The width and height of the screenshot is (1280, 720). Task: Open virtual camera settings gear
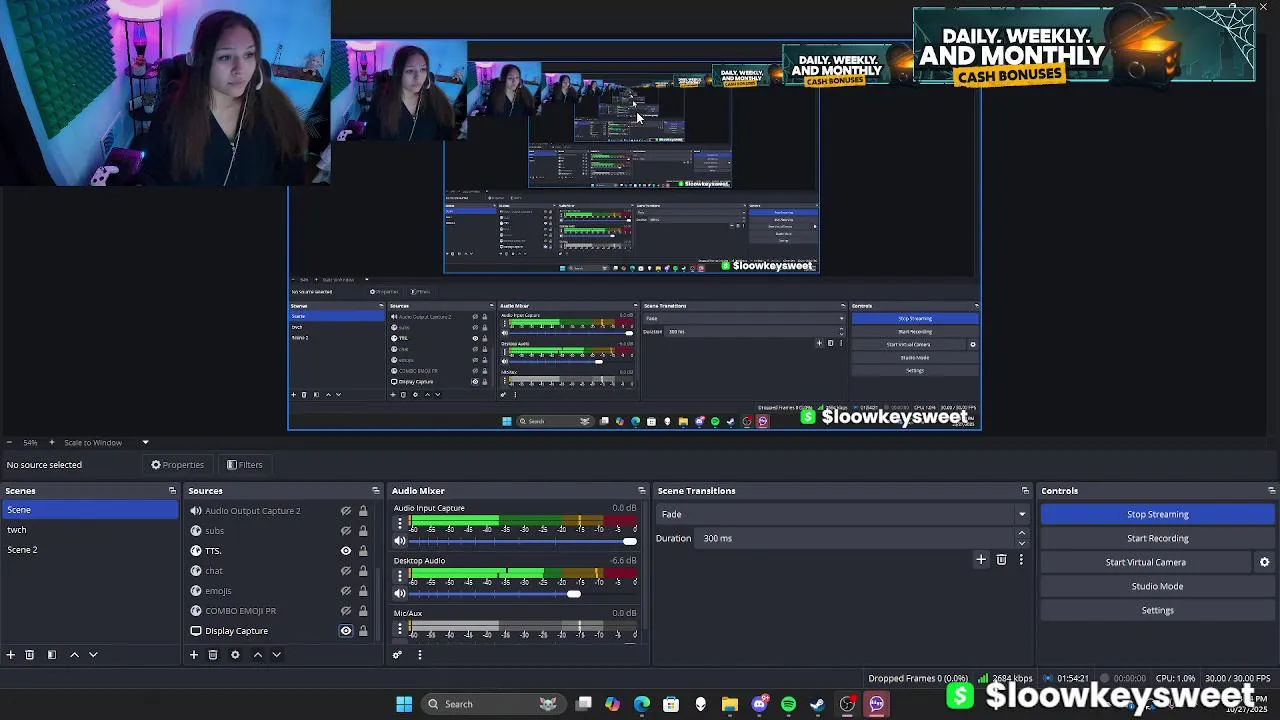coord(1264,562)
